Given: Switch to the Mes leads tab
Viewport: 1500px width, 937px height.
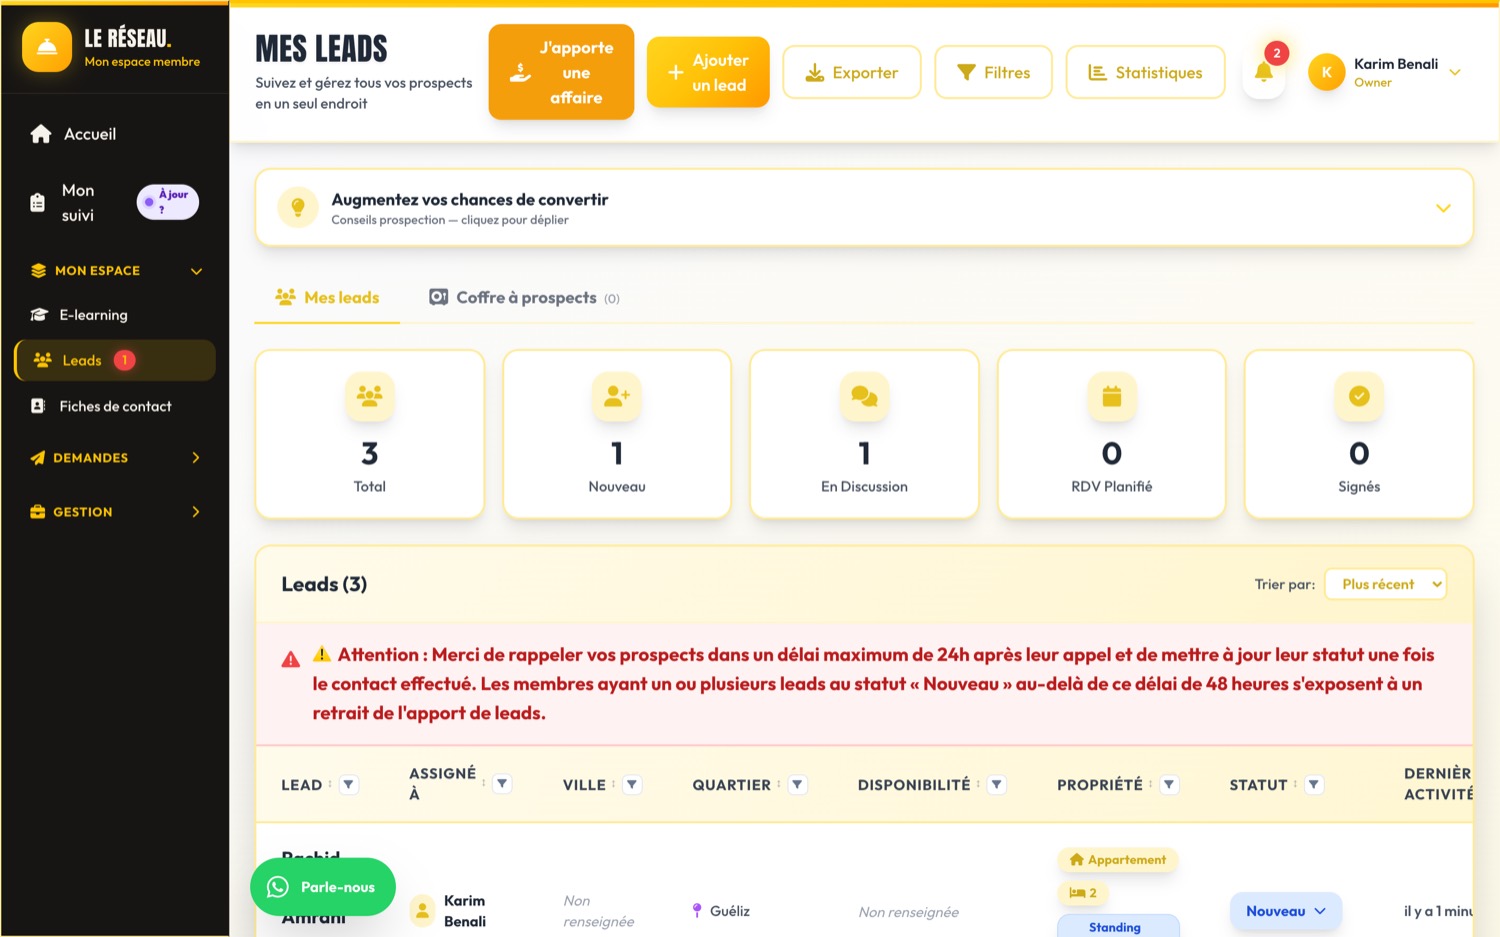Looking at the screenshot, I should [x=327, y=298].
